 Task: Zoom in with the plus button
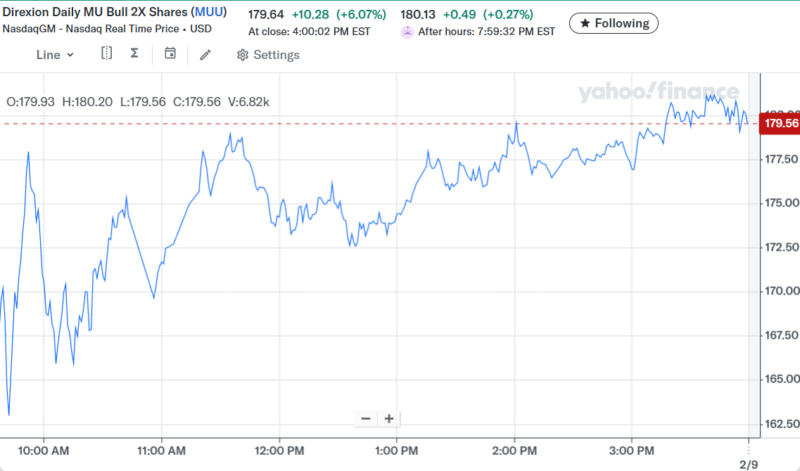click(389, 419)
